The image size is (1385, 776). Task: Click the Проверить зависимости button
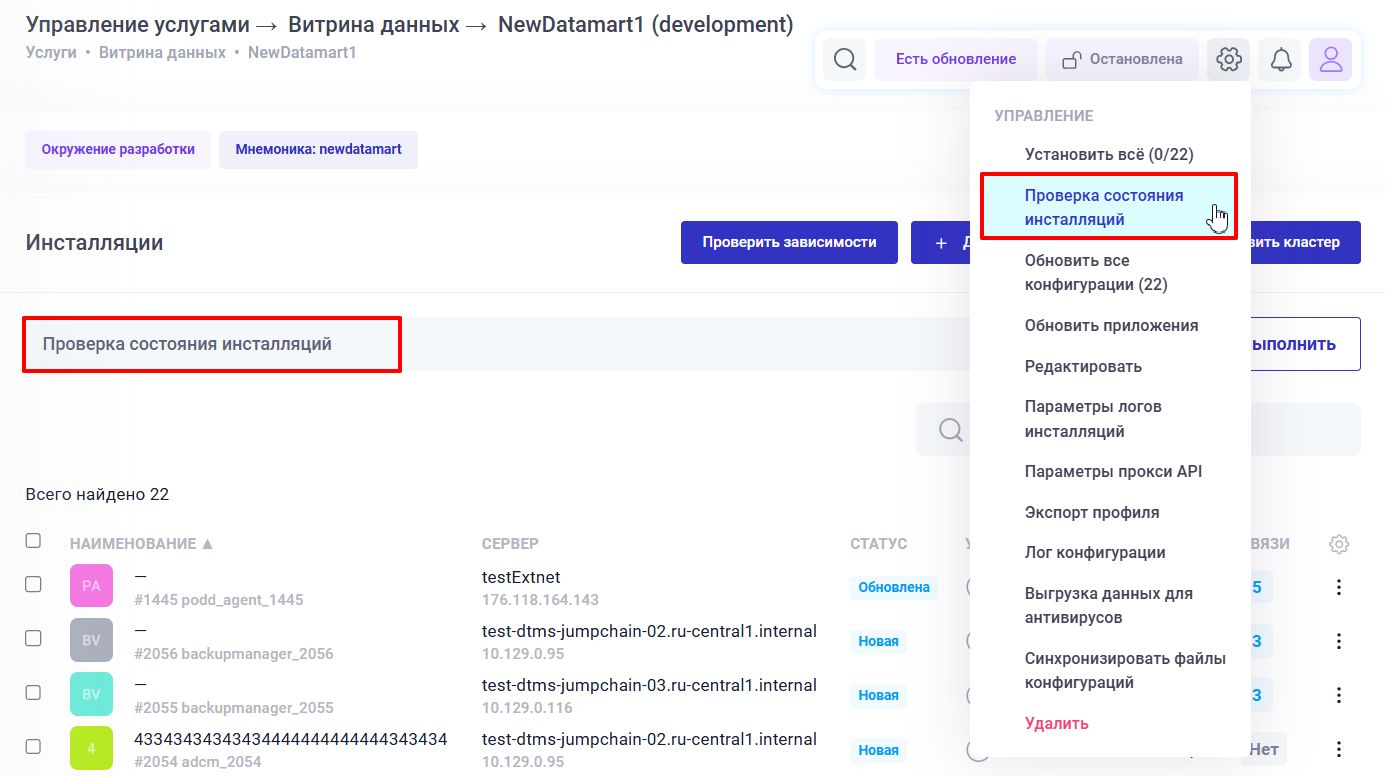[788, 242]
